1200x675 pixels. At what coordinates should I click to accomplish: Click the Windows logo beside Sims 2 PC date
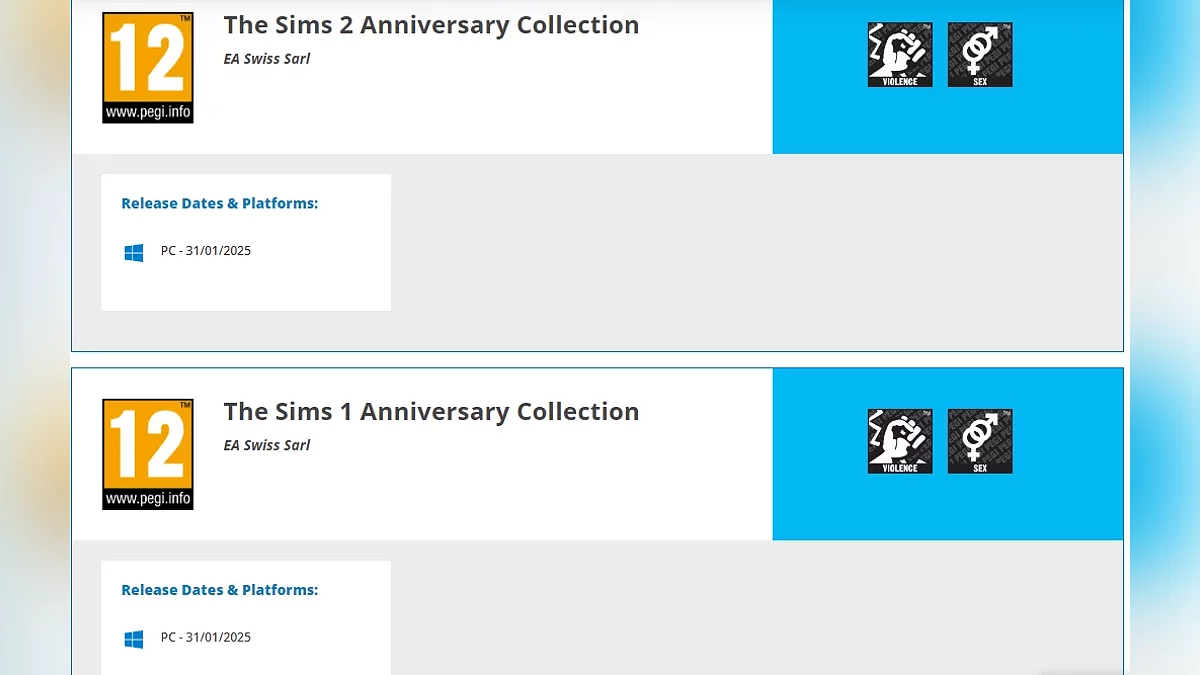134,252
